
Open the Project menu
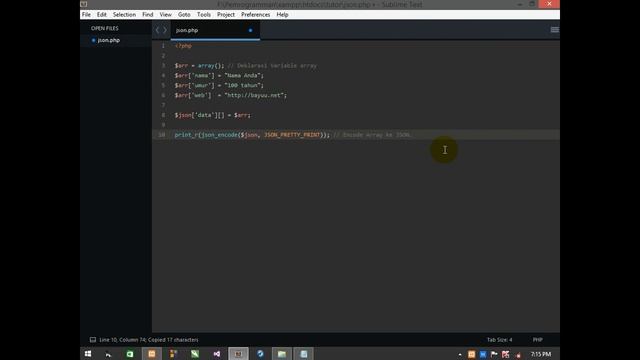pos(226,15)
